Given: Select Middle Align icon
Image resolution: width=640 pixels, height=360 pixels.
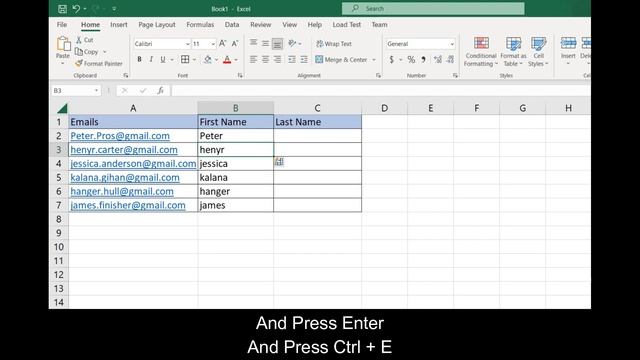Looking at the screenshot, I should (x=265, y=43).
